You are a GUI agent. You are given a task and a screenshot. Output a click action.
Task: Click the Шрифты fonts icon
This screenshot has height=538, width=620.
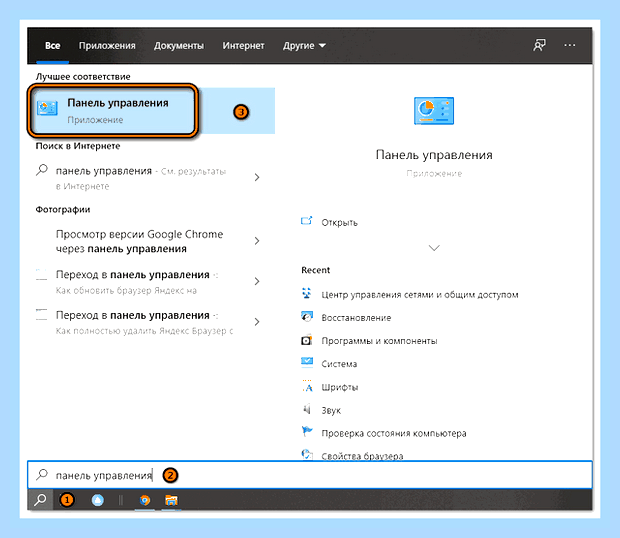click(x=307, y=386)
